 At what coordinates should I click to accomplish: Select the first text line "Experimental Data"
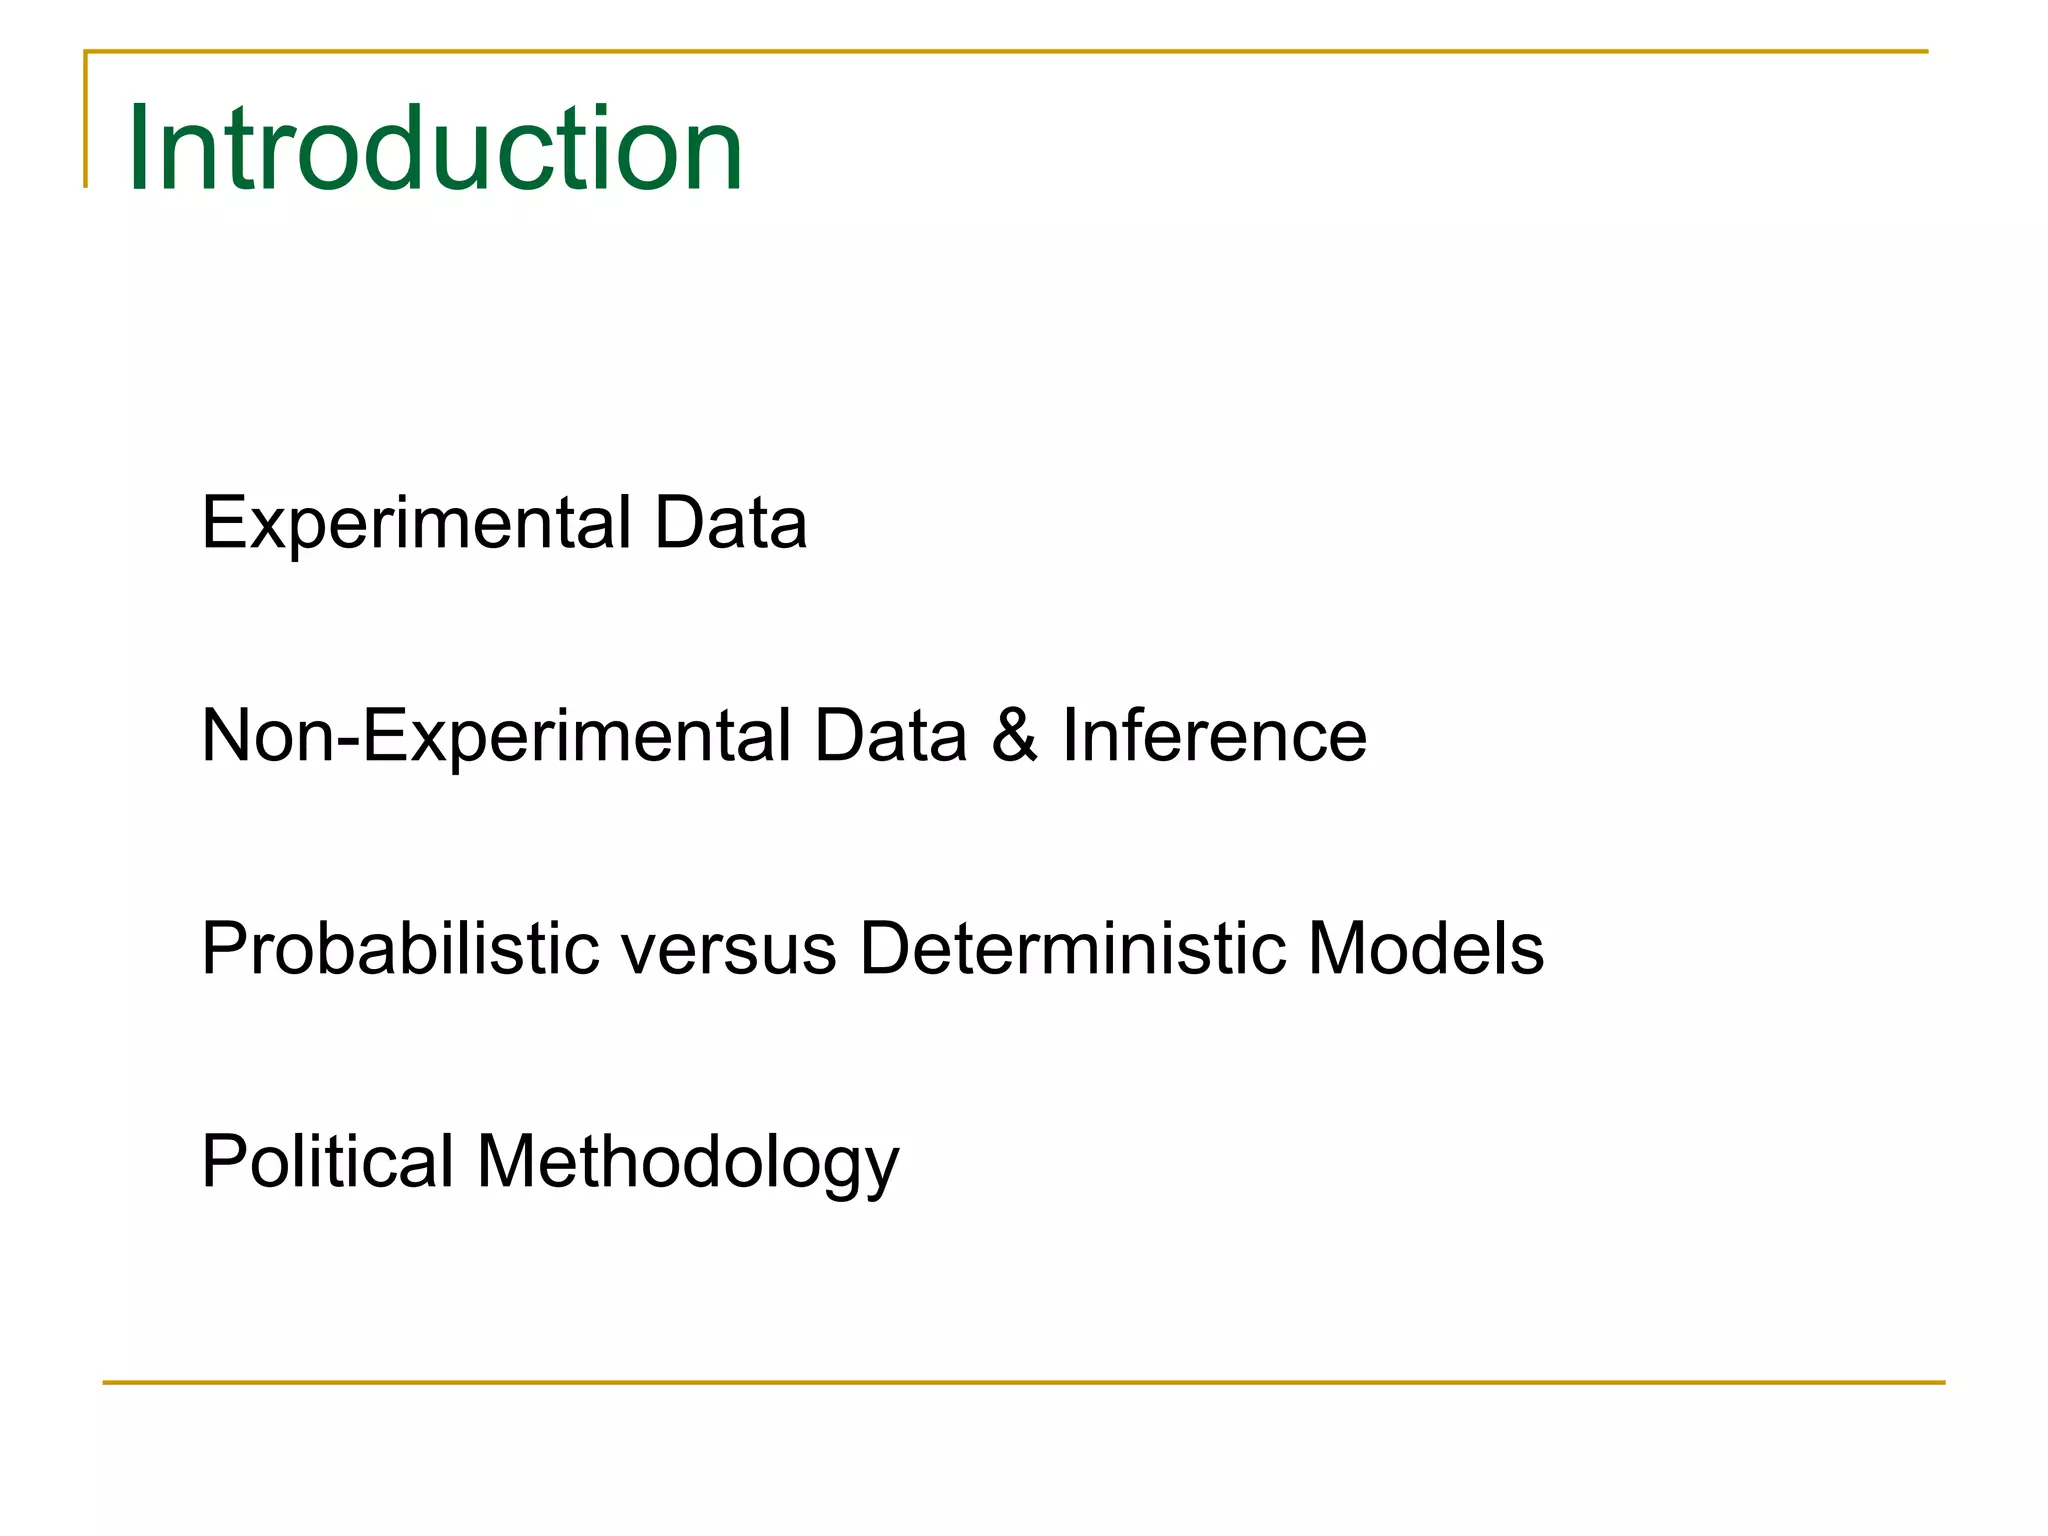[504, 523]
